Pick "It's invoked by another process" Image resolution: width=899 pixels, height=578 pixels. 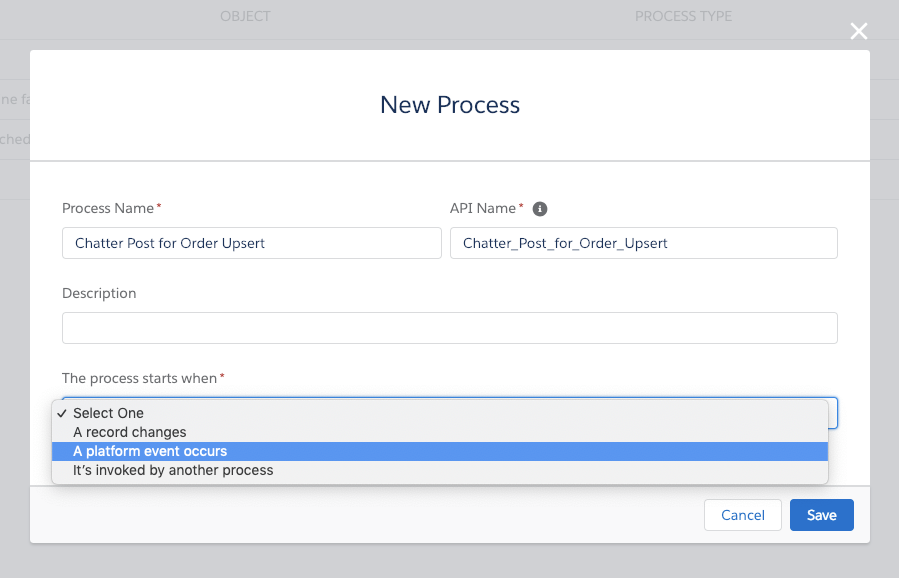(x=173, y=470)
